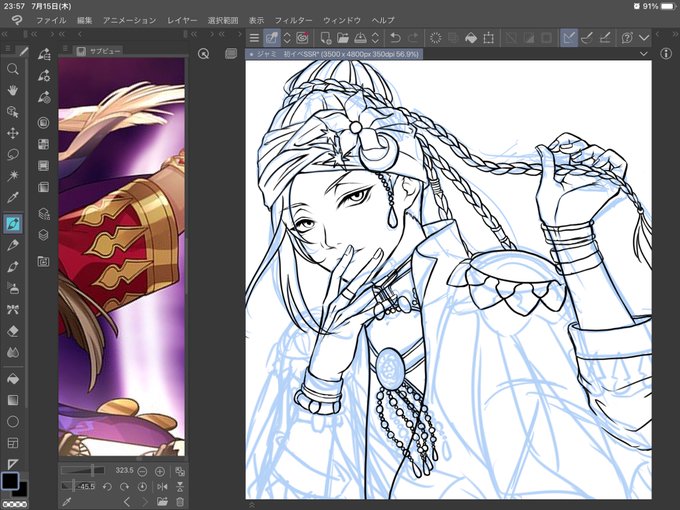Select the Figure ellipse tool
680x510 pixels.
click(x=13, y=421)
